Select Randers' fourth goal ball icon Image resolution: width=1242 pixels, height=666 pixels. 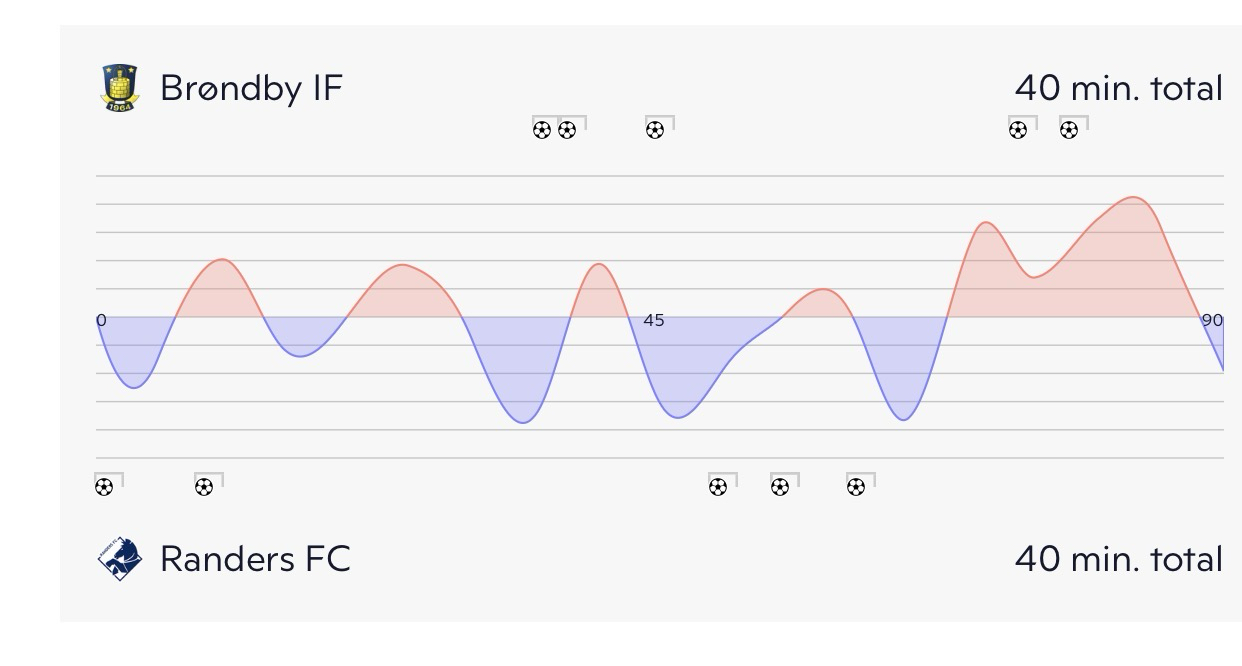click(780, 487)
